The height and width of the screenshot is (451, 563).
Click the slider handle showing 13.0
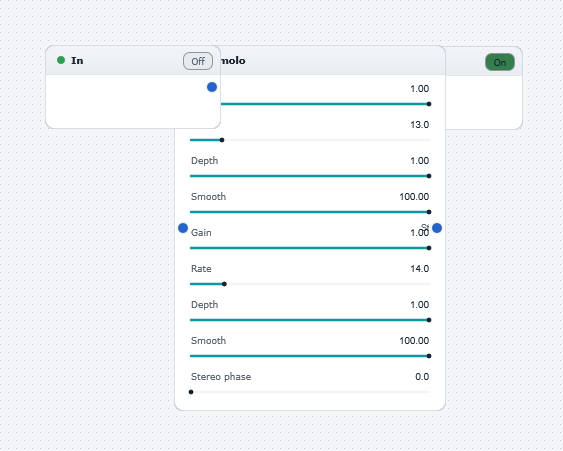click(x=222, y=140)
